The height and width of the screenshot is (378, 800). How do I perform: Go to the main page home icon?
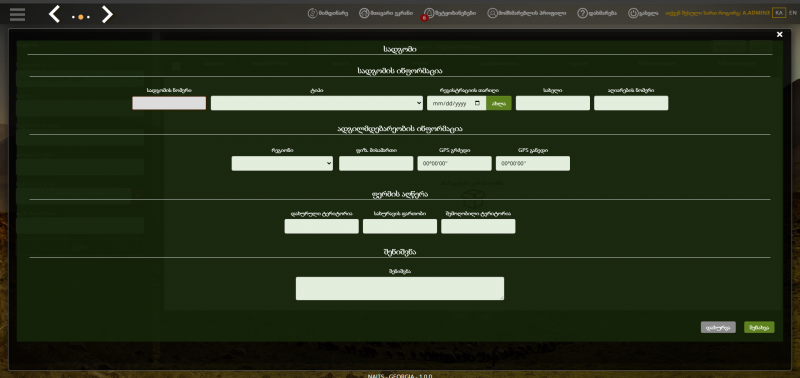386,14
